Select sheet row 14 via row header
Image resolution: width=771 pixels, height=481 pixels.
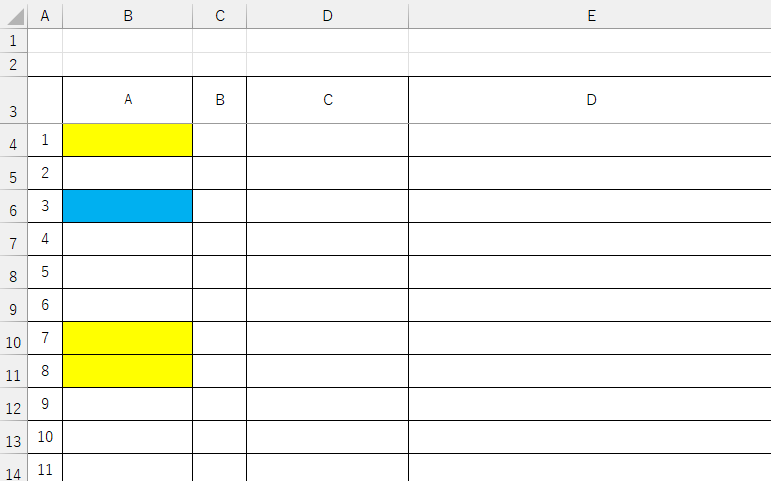pyautogui.click(x=13, y=472)
